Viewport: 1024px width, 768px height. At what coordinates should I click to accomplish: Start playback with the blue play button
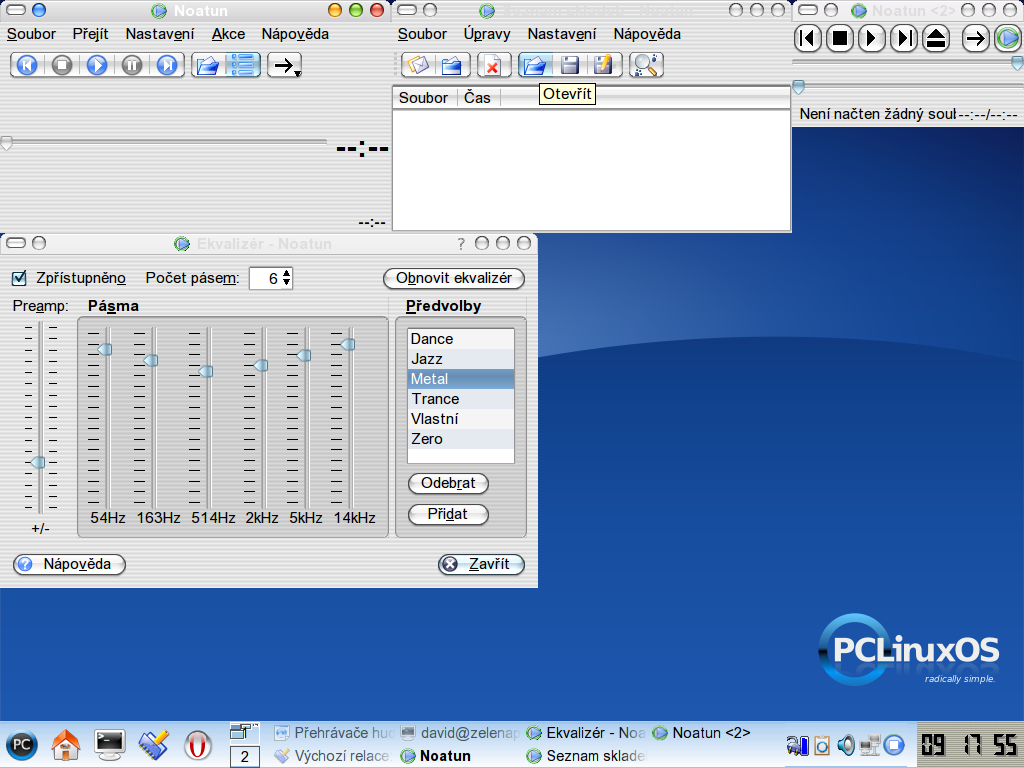point(97,65)
